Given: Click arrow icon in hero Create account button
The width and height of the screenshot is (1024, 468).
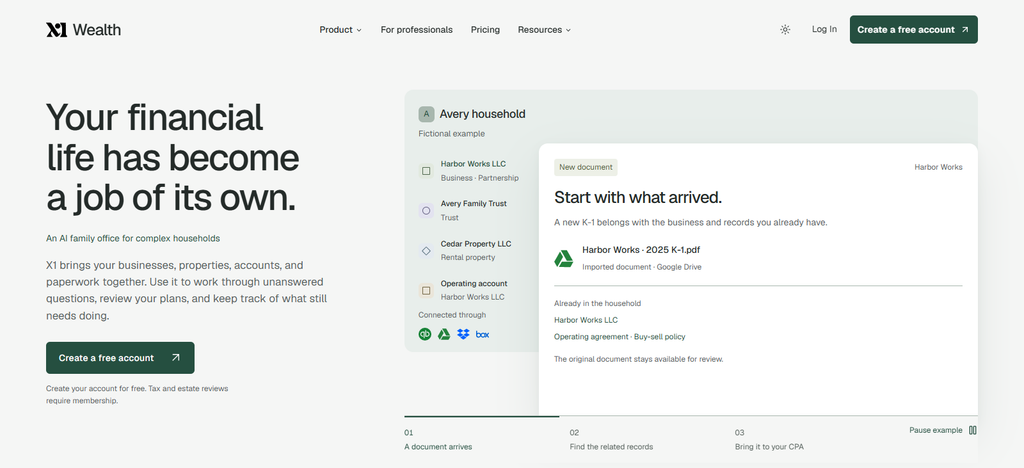Looking at the screenshot, I should tap(176, 358).
